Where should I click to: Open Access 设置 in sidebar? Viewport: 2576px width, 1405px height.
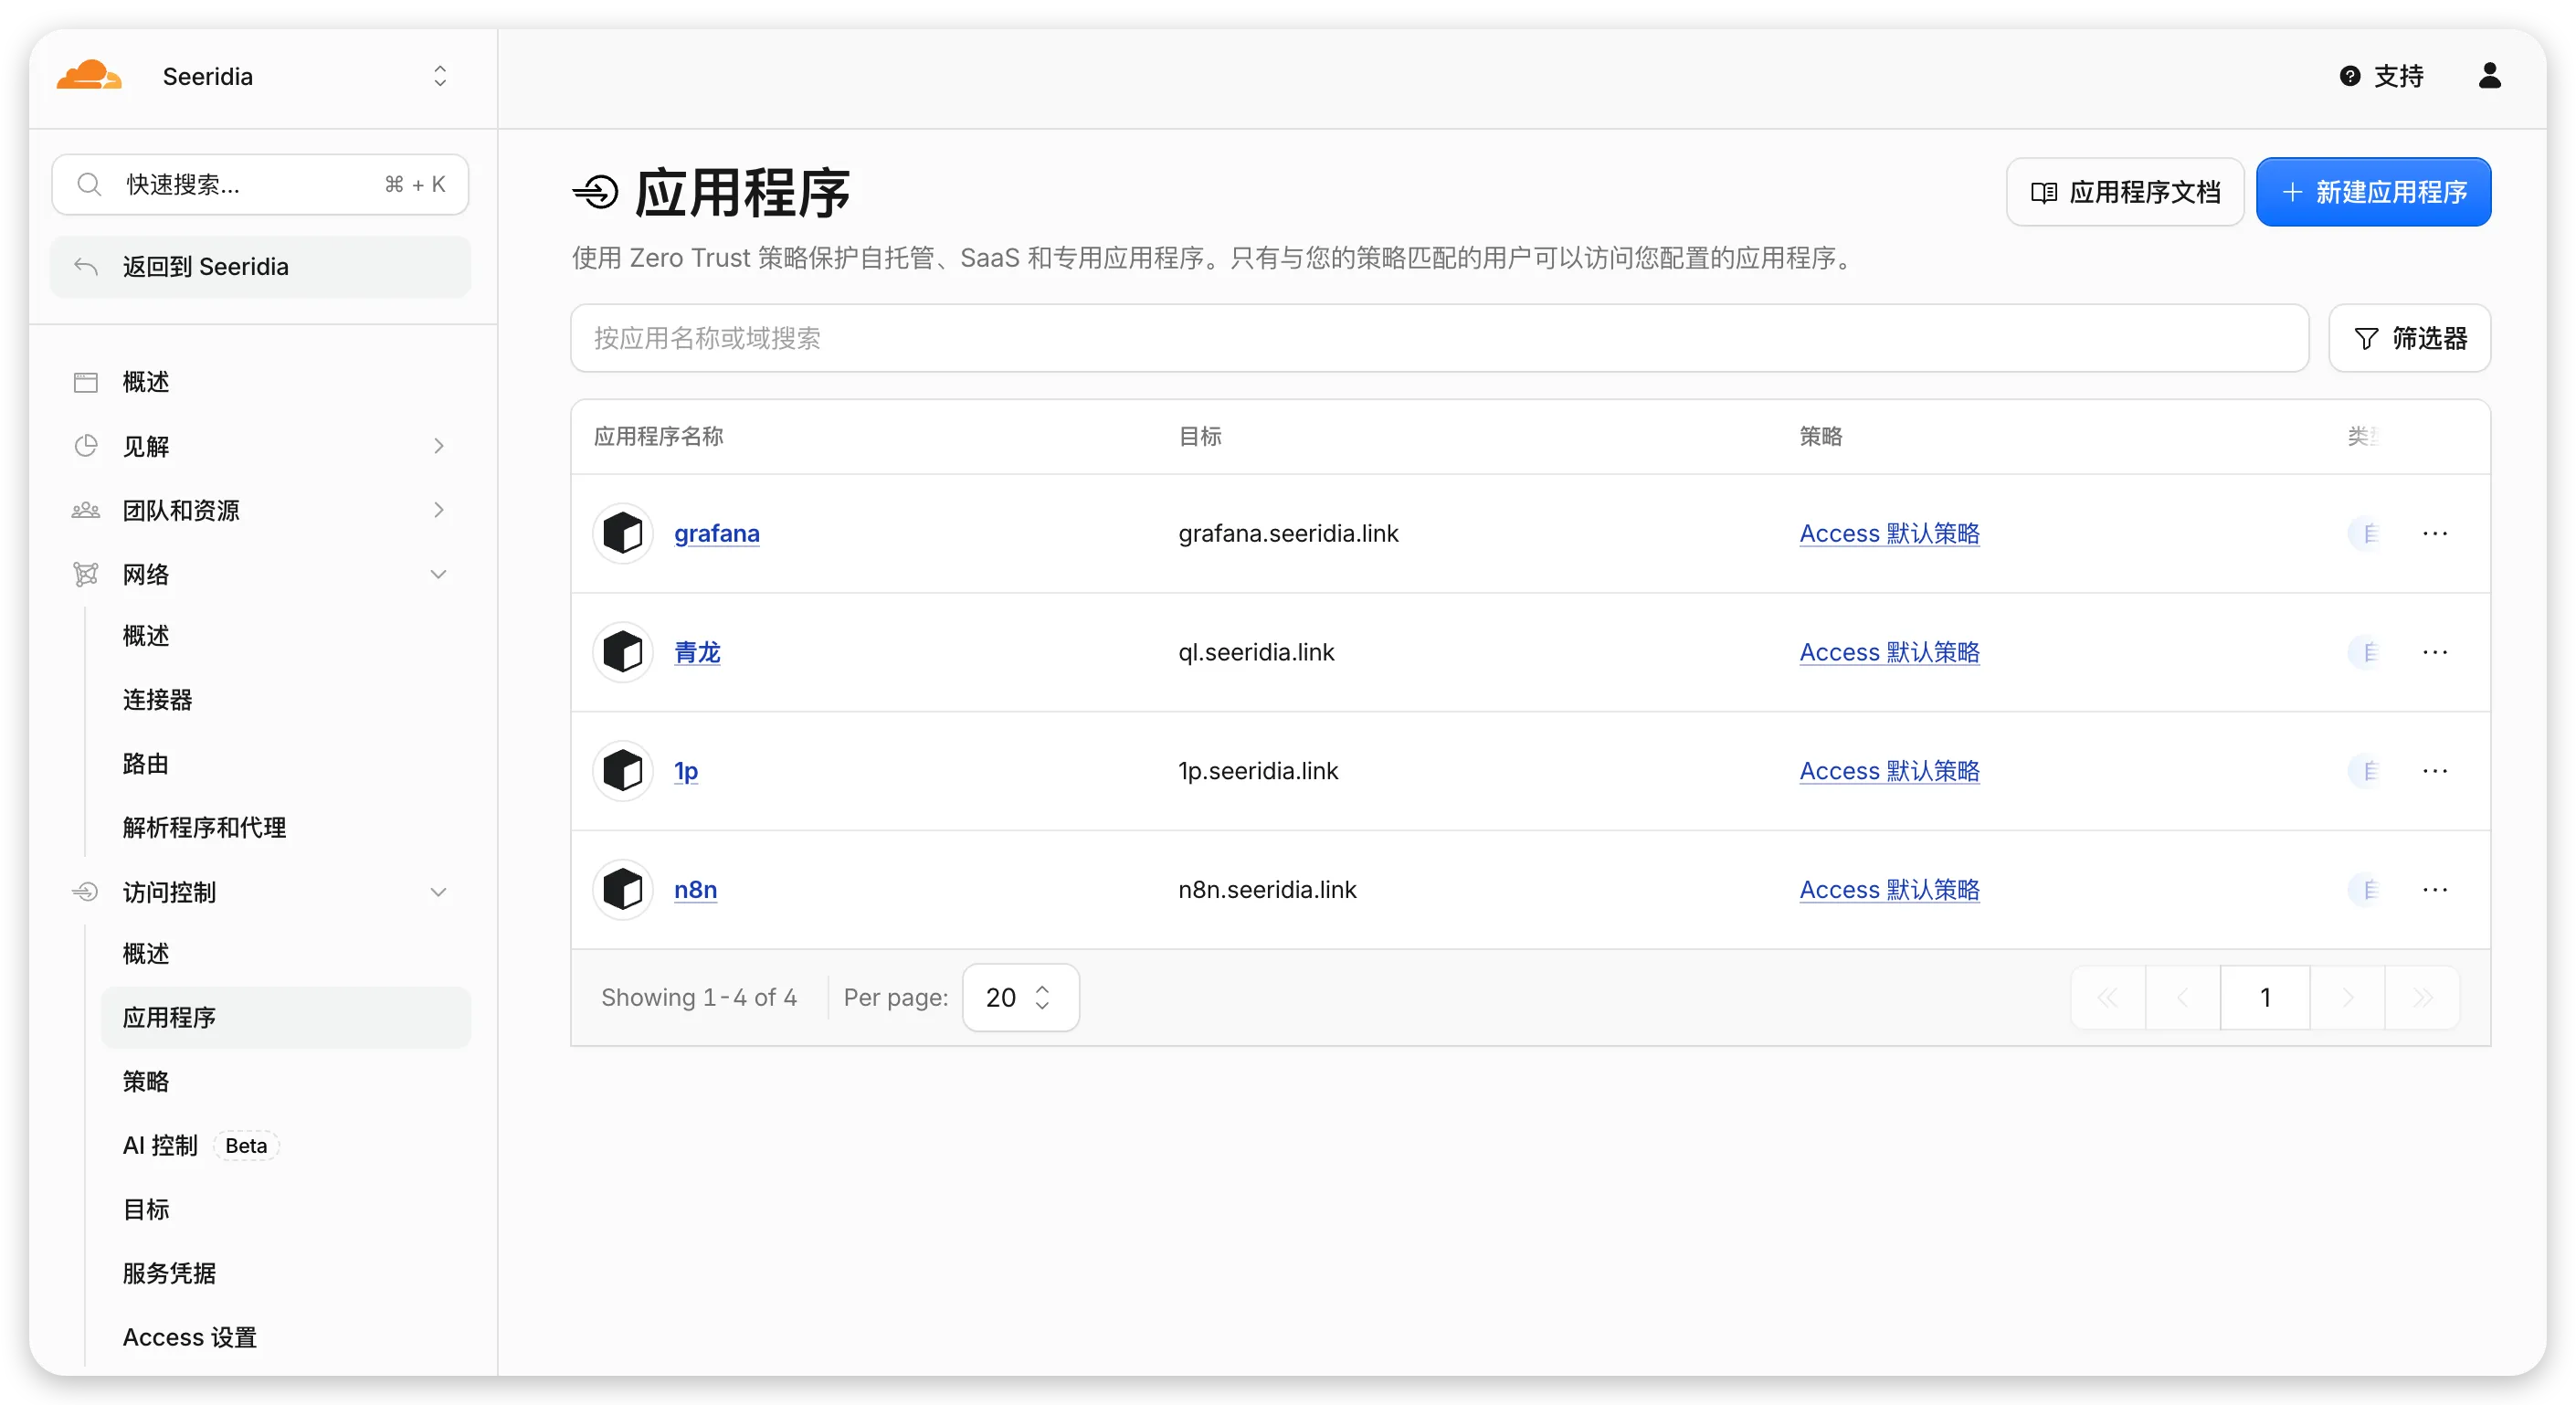click(190, 1338)
